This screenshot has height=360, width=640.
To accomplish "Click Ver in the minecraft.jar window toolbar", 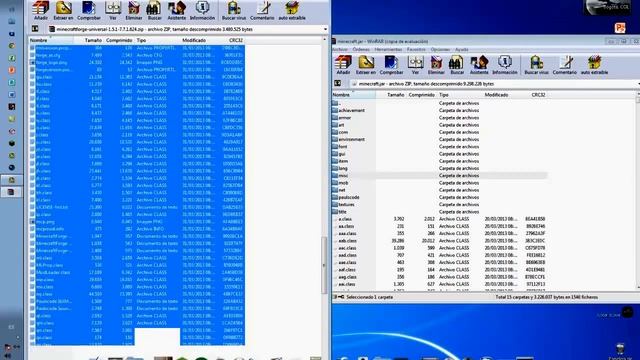I will (x=415, y=65).
